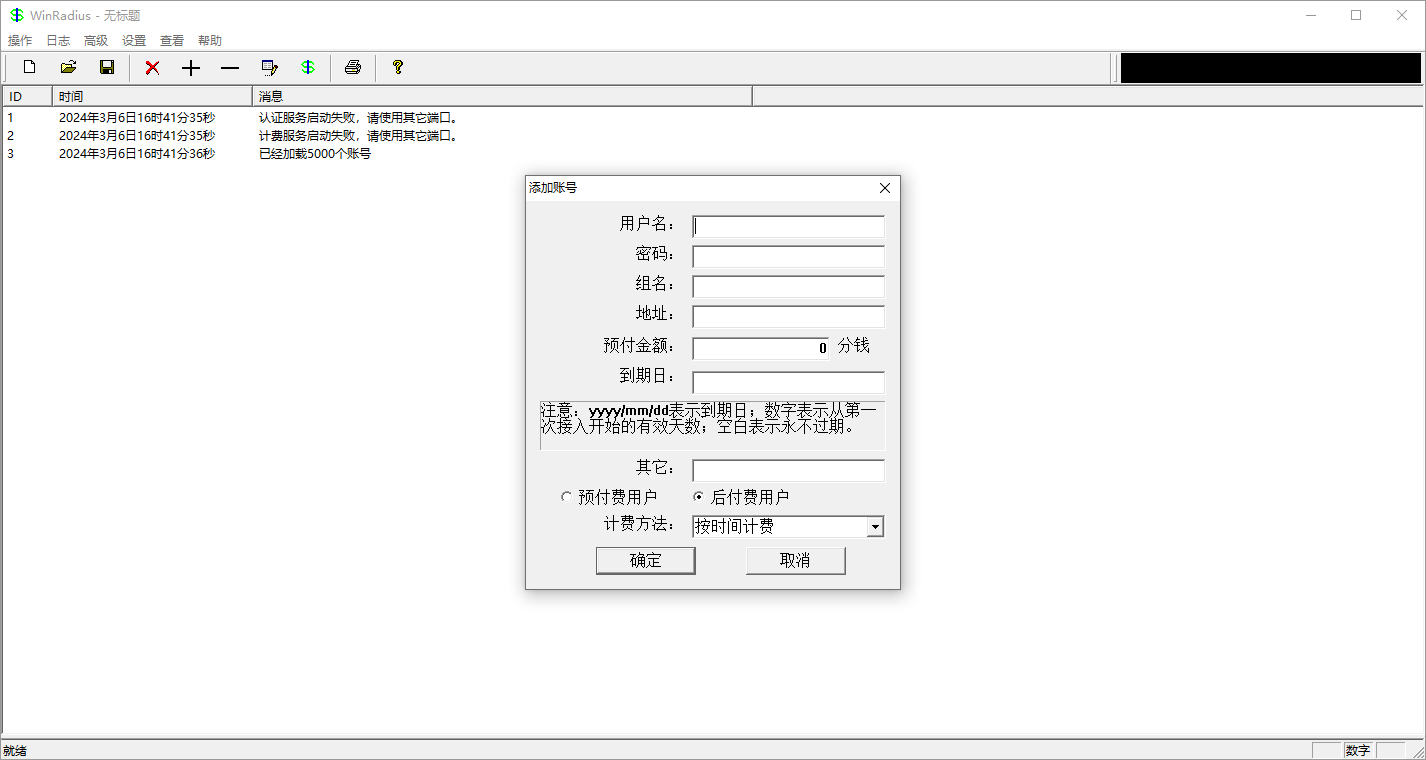Click into the 组名 input field
The image size is (1426, 760).
click(x=789, y=286)
